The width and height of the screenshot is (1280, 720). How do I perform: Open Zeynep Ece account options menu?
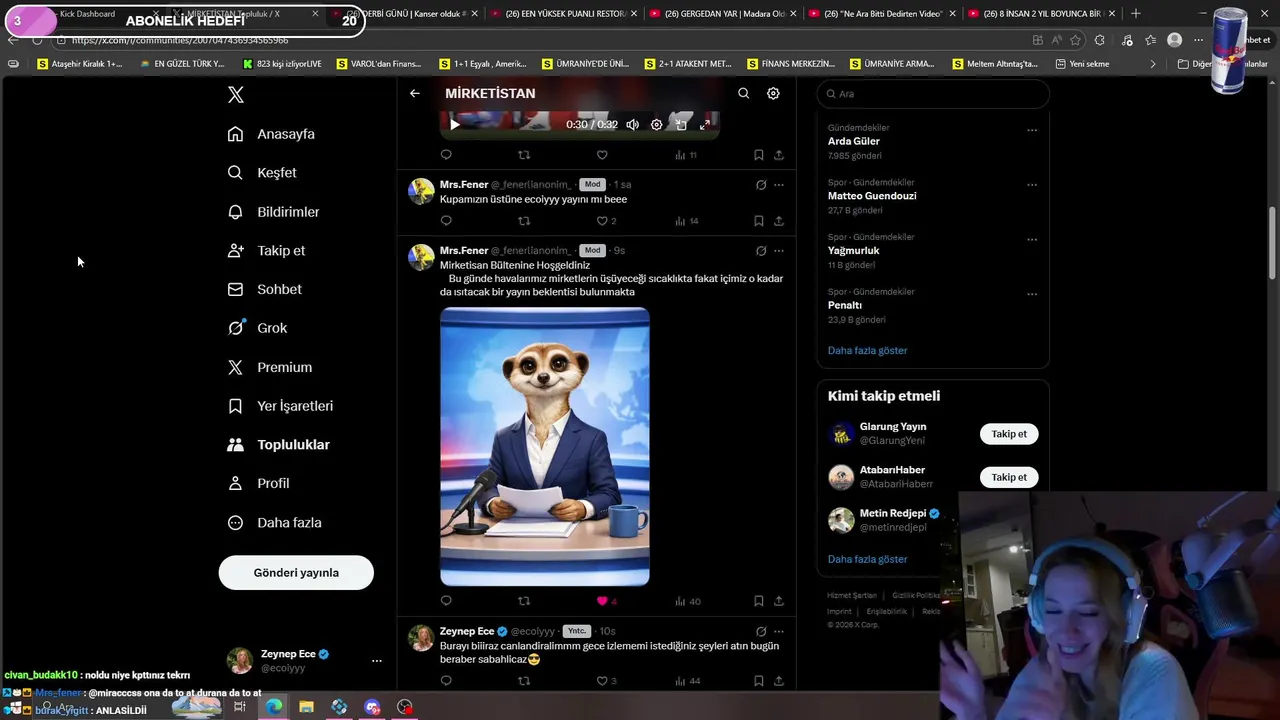click(x=377, y=661)
